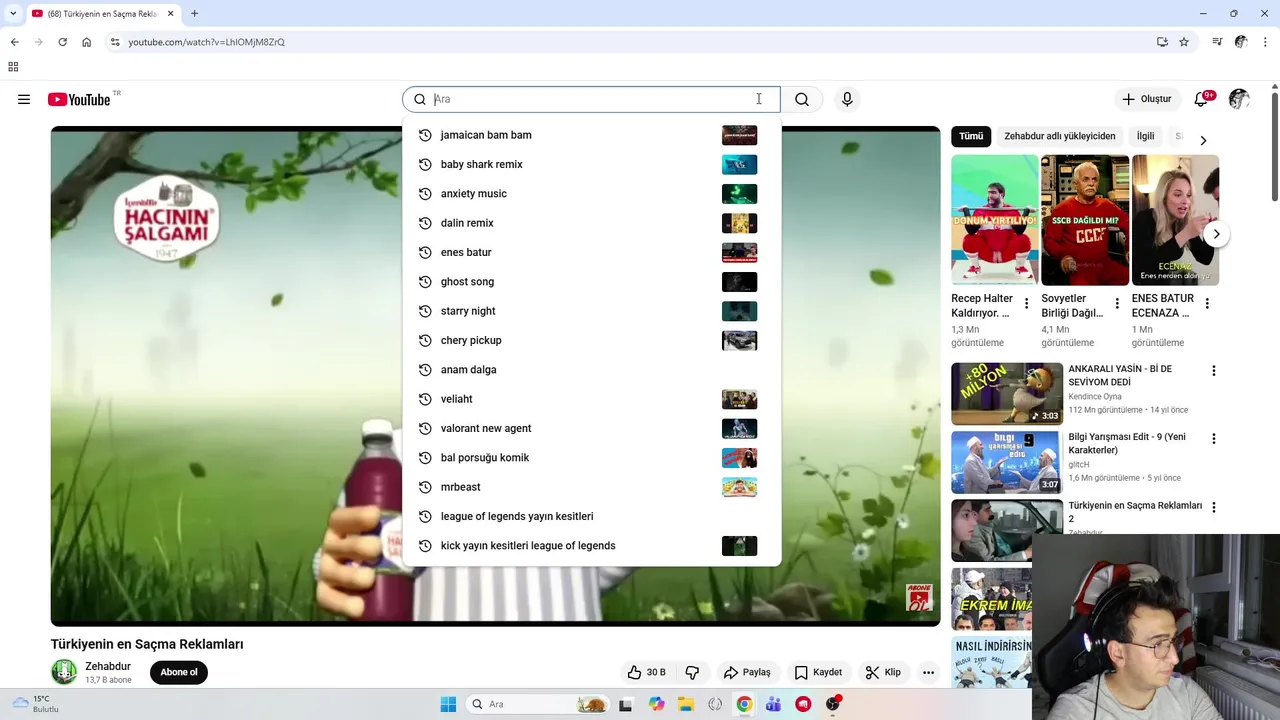Click the Windows taskbar search box
The width and height of the screenshot is (1280, 720).
[x=538, y=704]
